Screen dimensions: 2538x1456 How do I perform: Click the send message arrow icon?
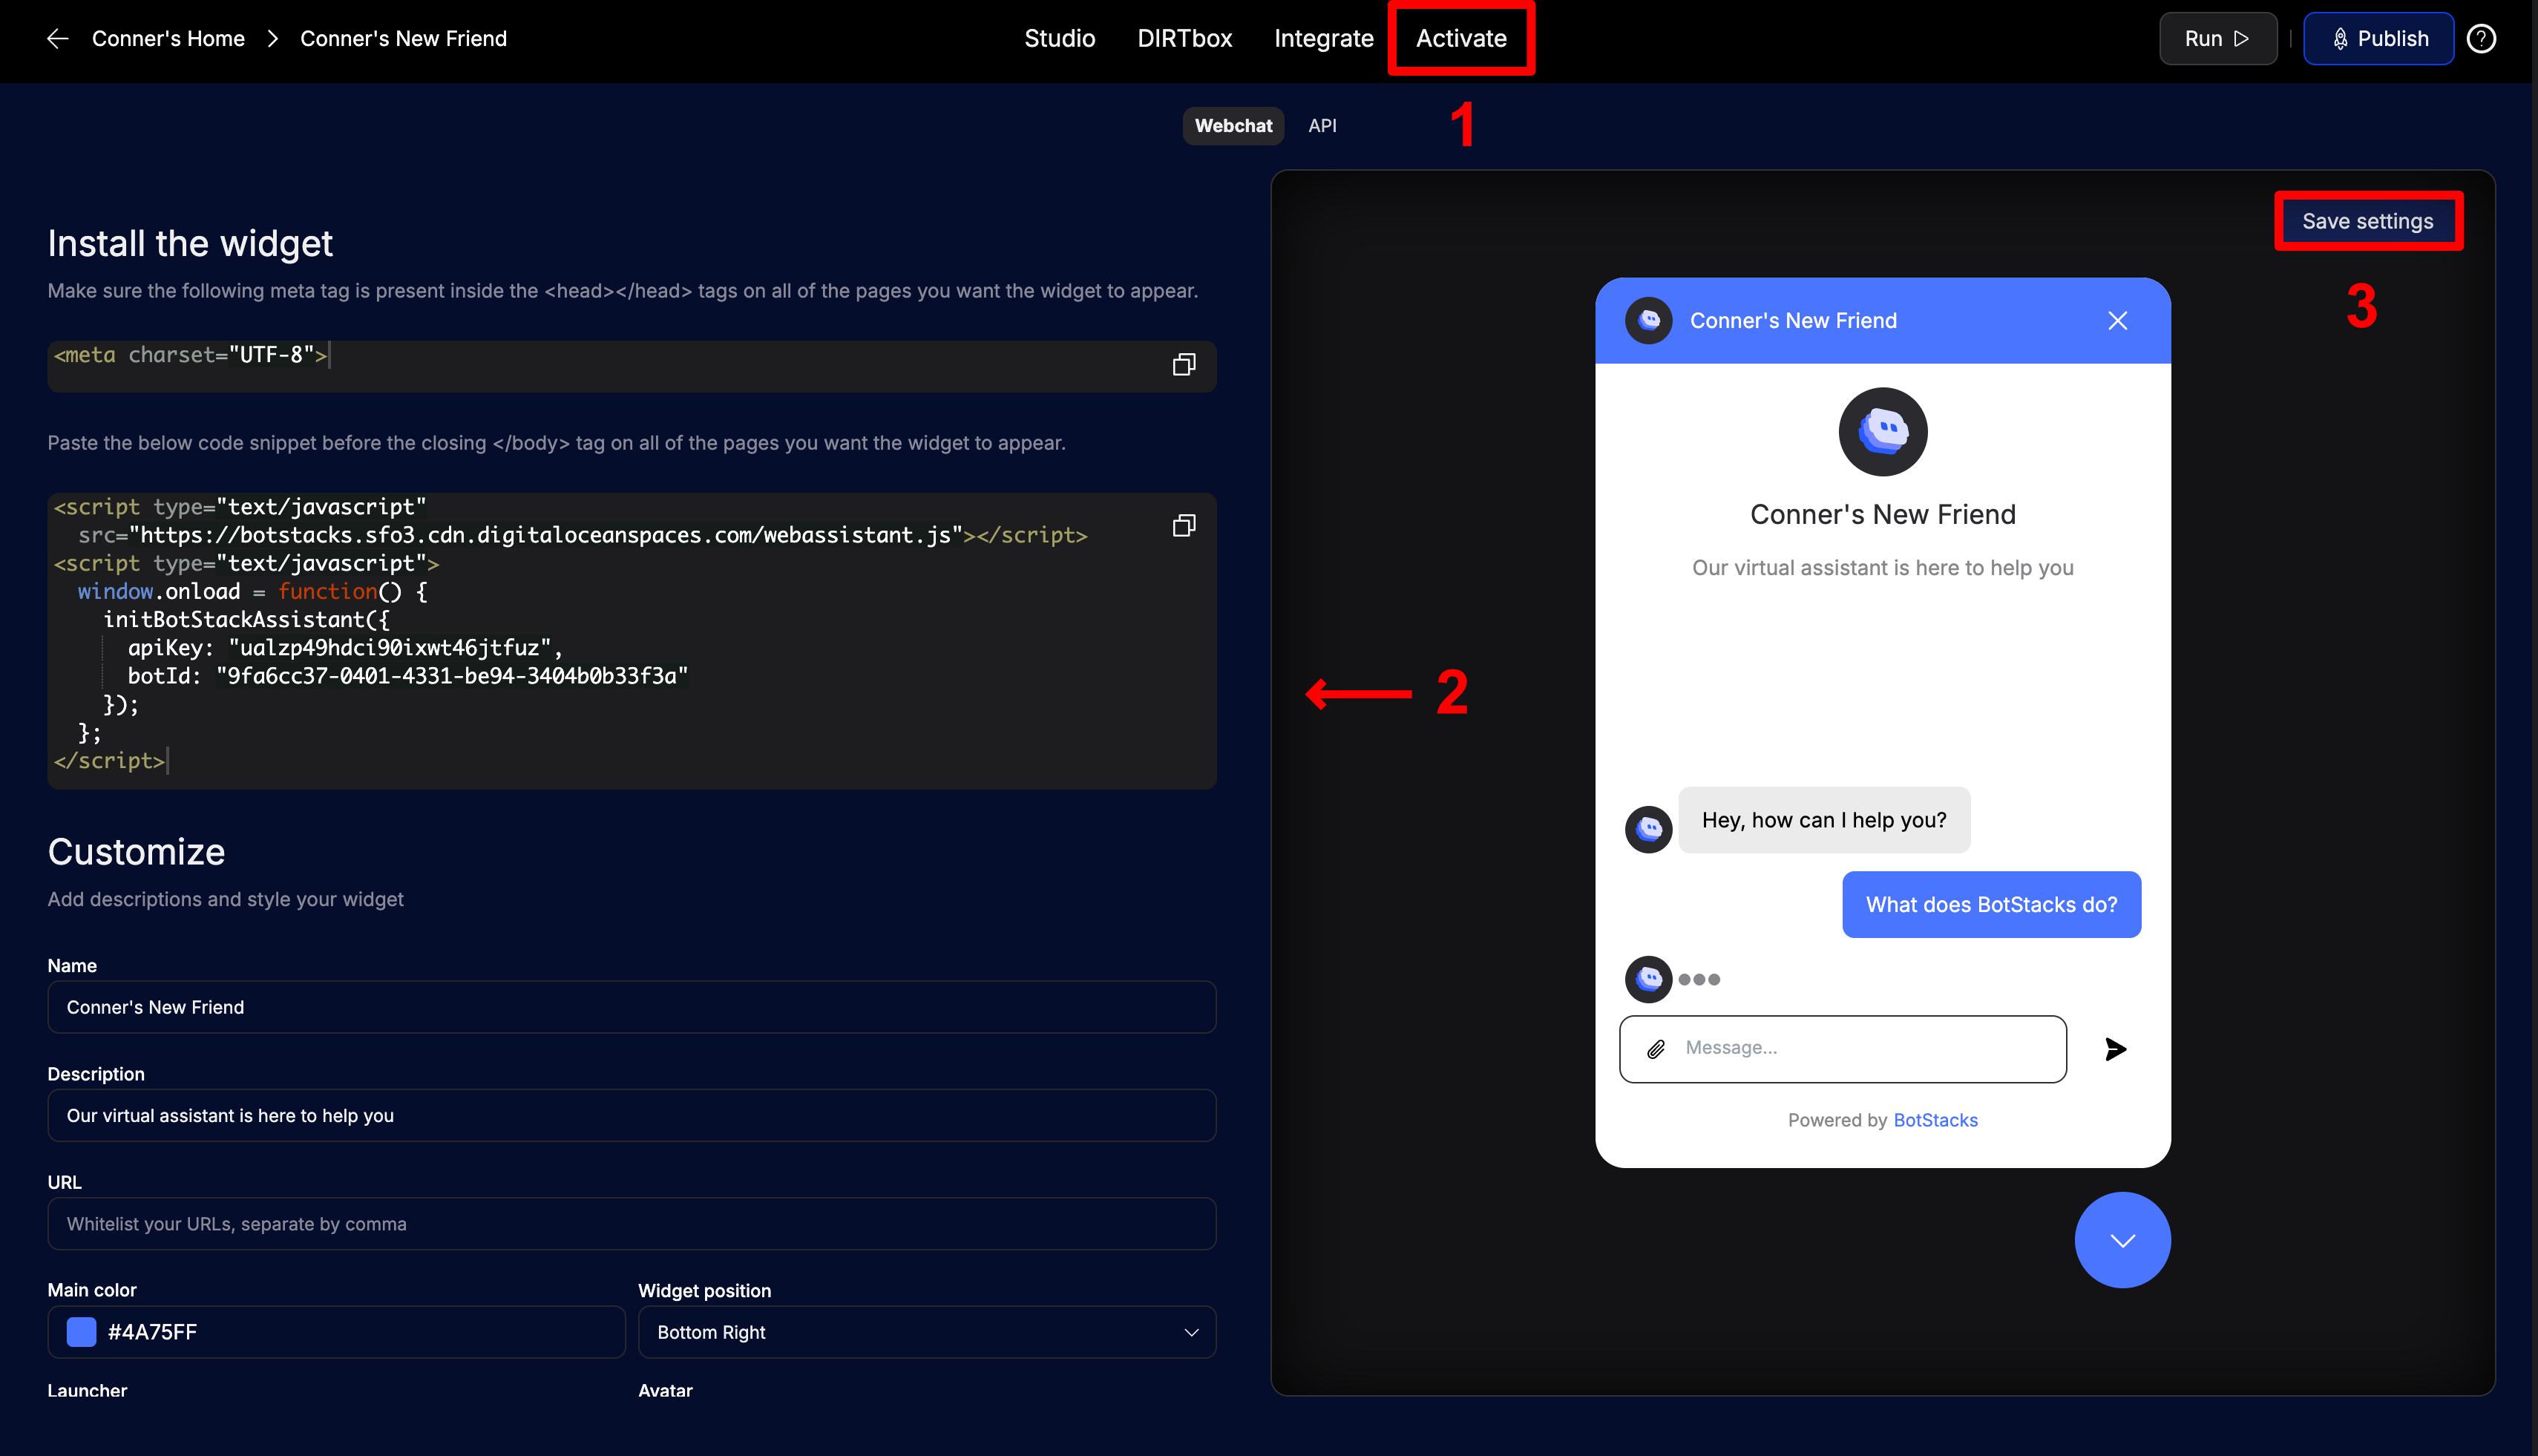click(2115, 1049)
